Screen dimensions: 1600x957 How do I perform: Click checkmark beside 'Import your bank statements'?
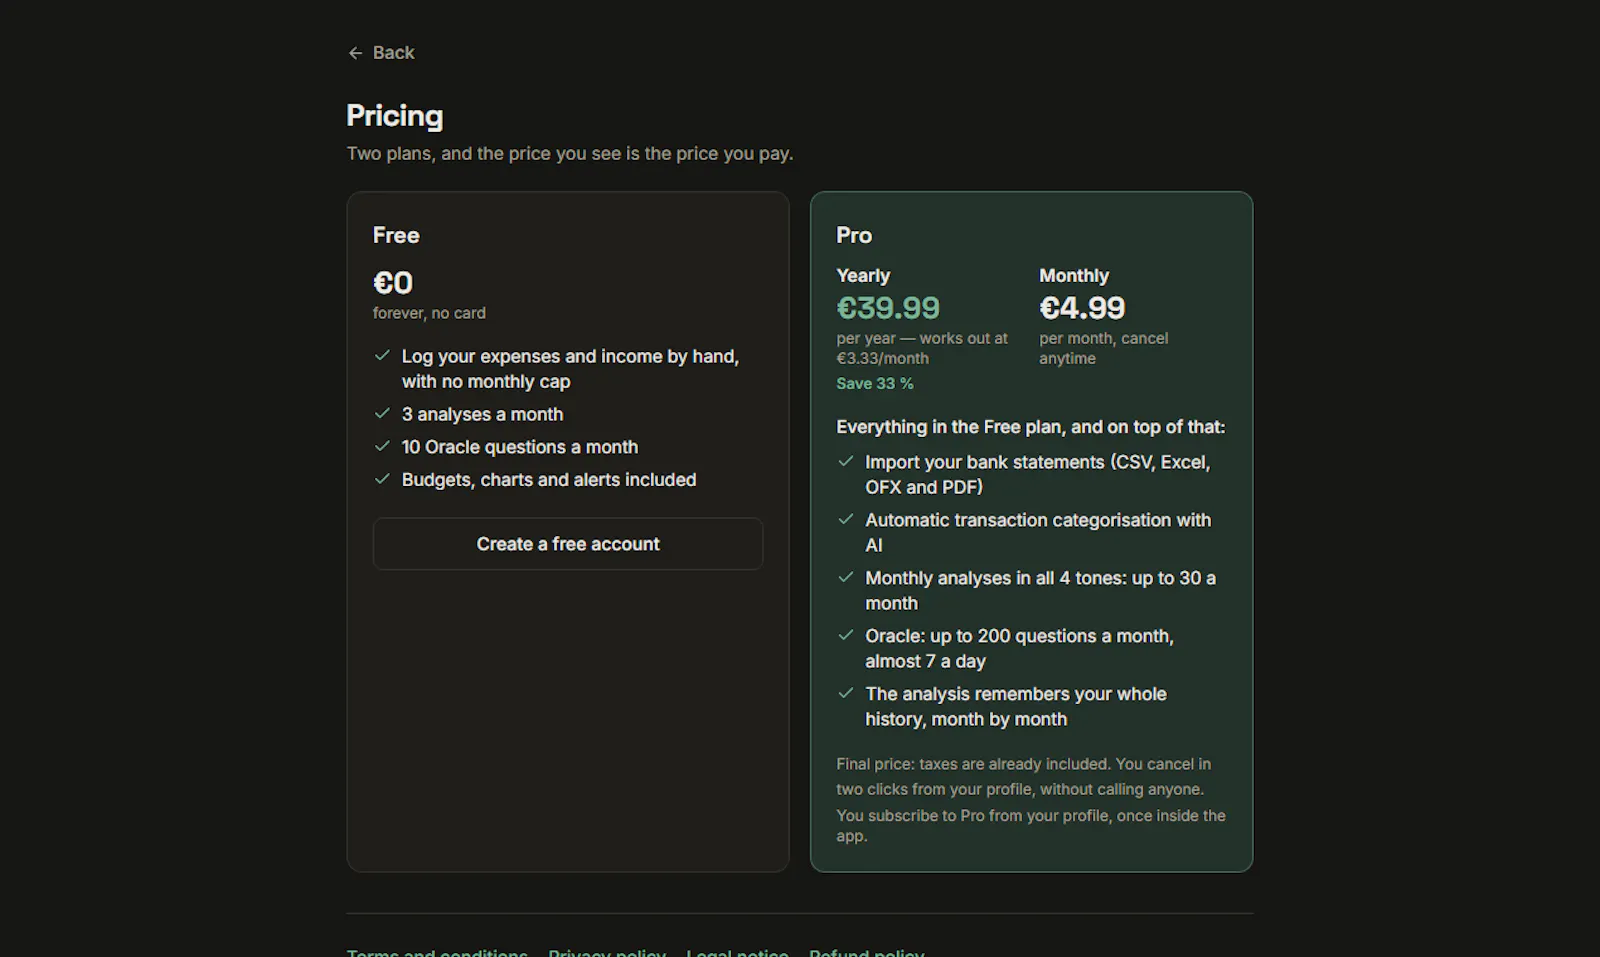pyautogui.click(x=846, y=461)
